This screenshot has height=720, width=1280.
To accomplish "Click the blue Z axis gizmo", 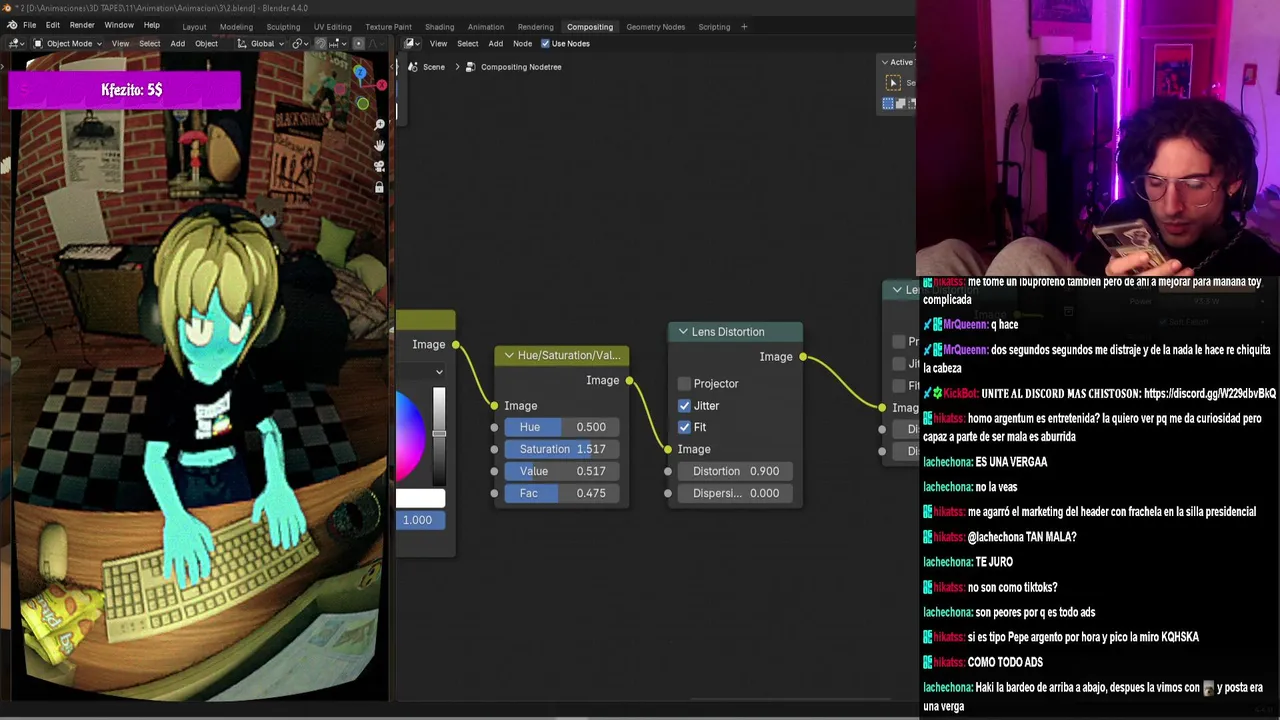I will [360, 73].
